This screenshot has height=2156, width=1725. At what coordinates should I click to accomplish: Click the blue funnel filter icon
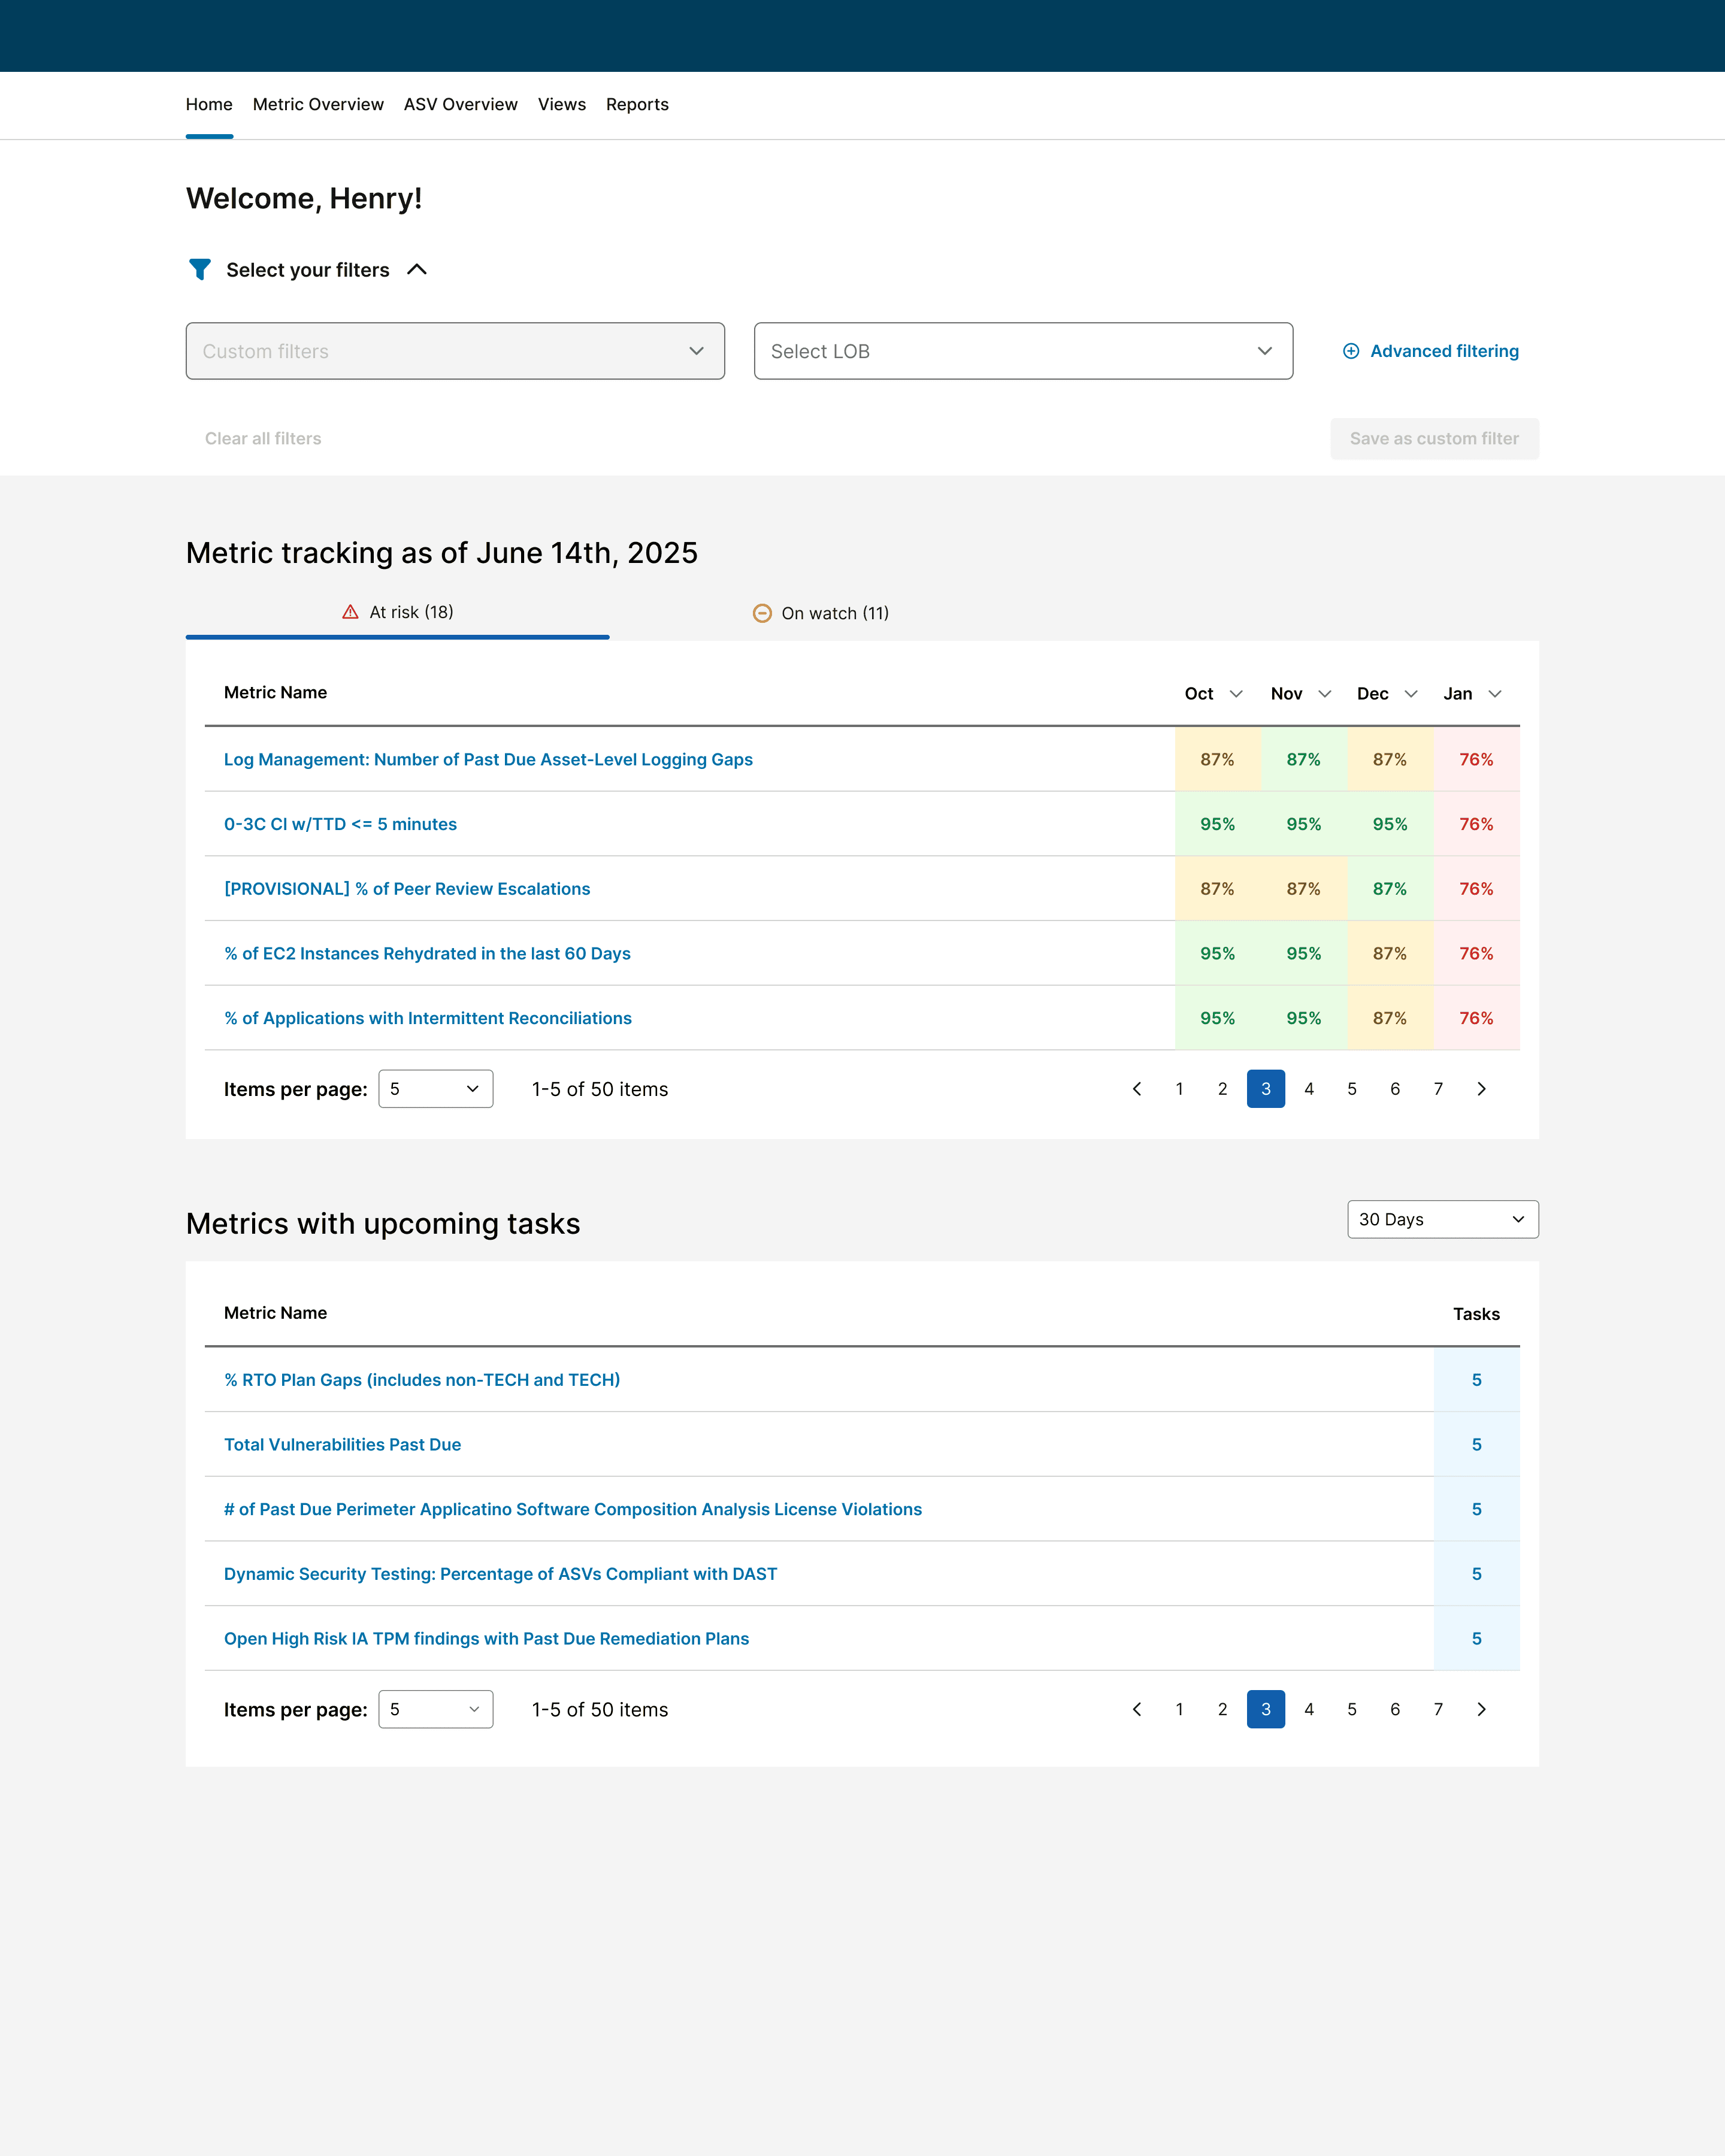click(x=200, y=270)
